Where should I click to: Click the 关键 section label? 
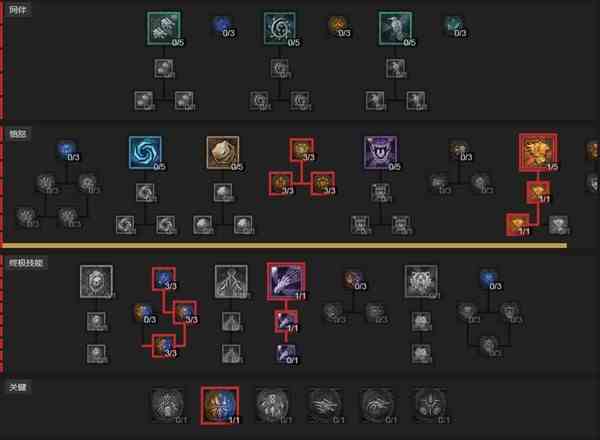pyautogui.click(x=18, y=387)
